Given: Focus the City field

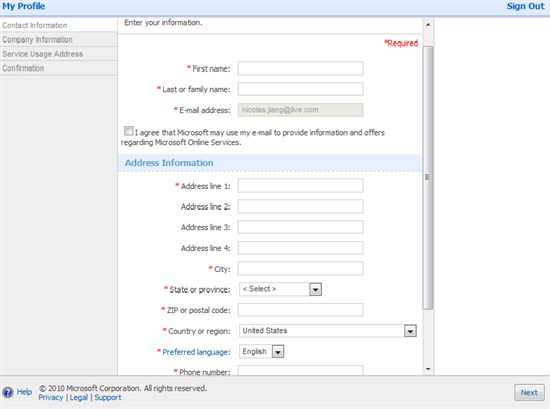Looking at the screenshot, I should (301, 269).
